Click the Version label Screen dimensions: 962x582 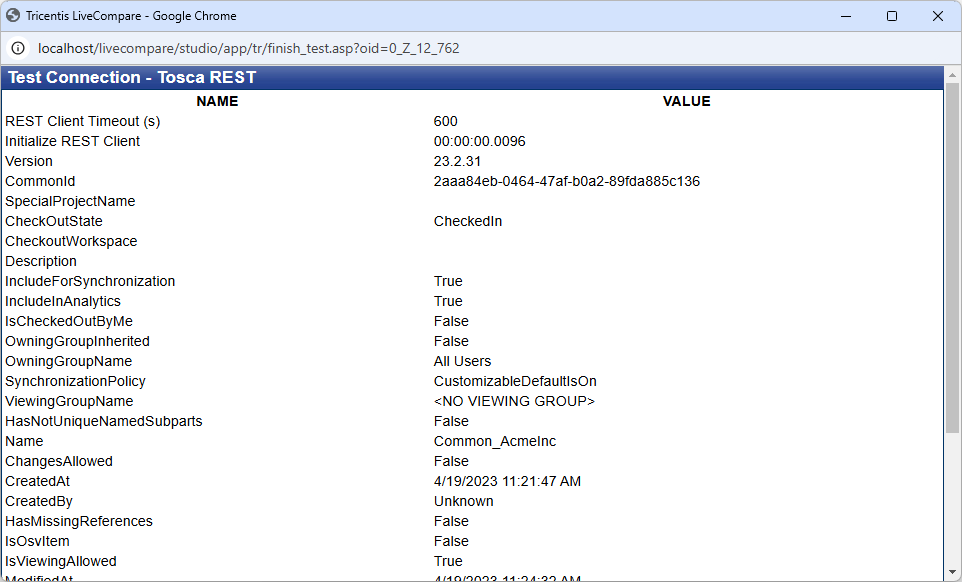pos(29,161)
